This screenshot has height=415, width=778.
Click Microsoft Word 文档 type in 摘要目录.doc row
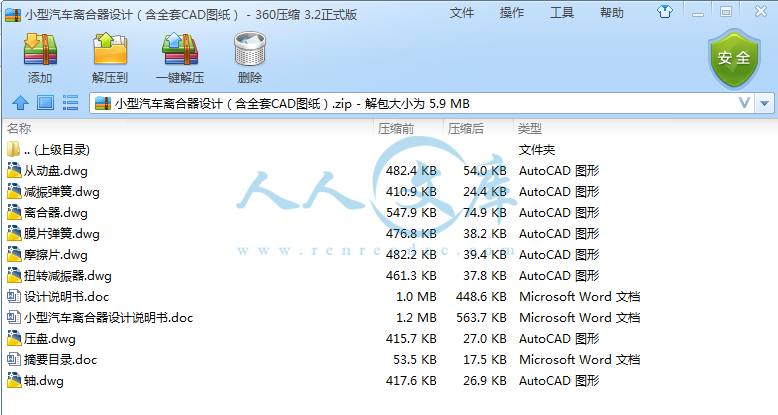(580, 360)
